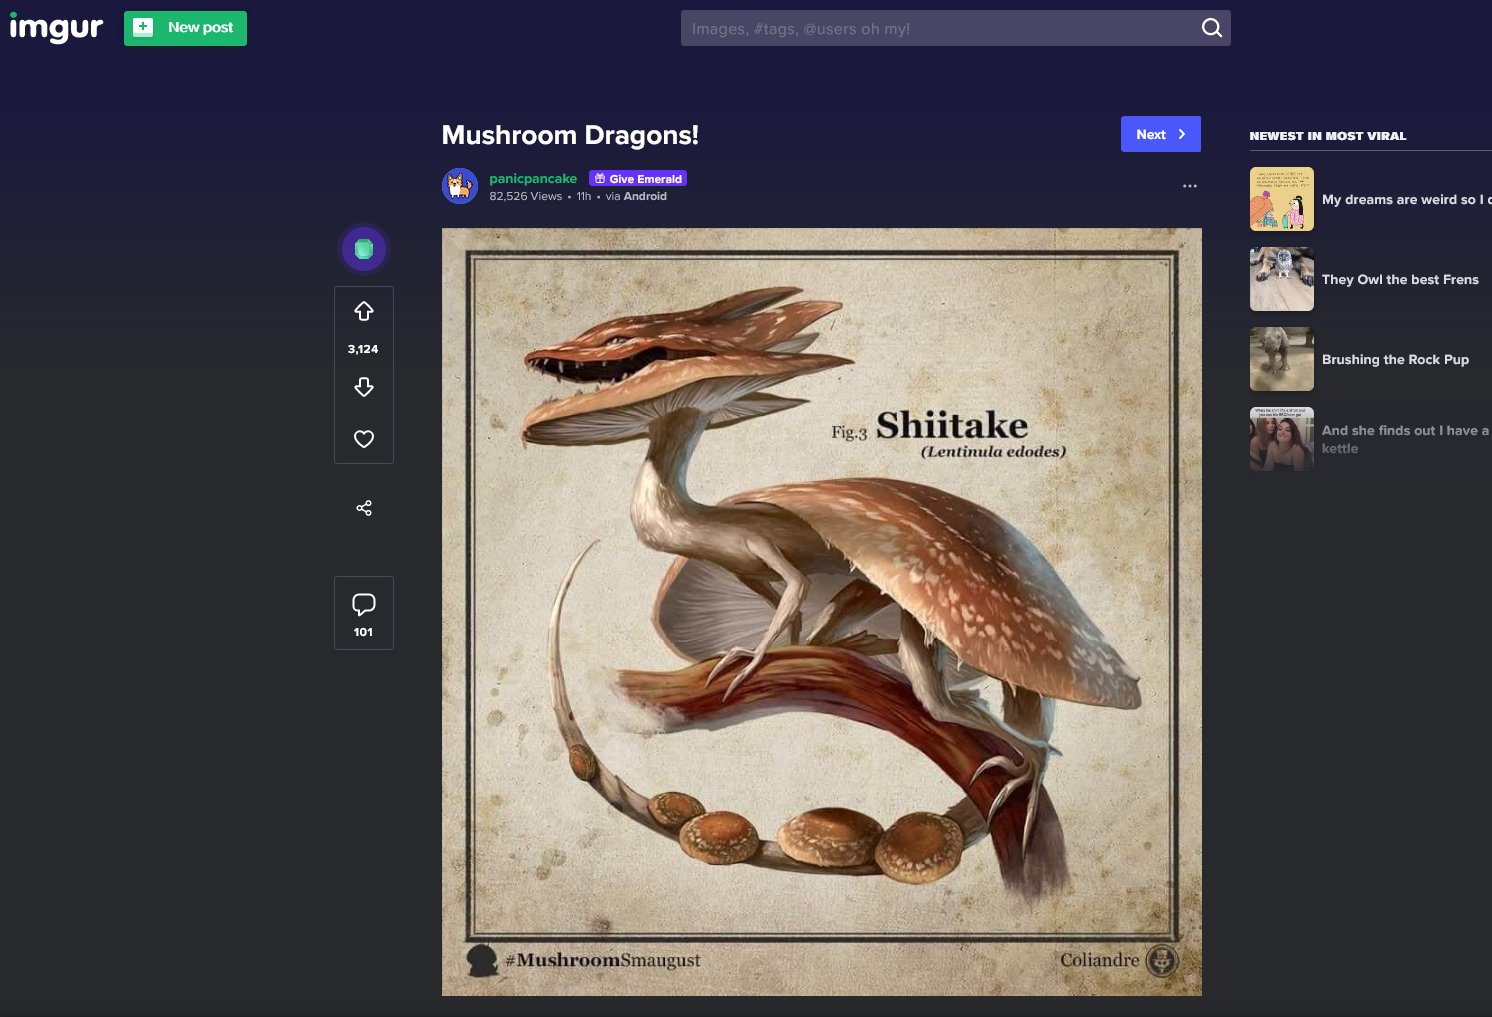Click the gift icon in Give Emerald
Screen dimensions: 1492x1017
click(x=600, y=179)
